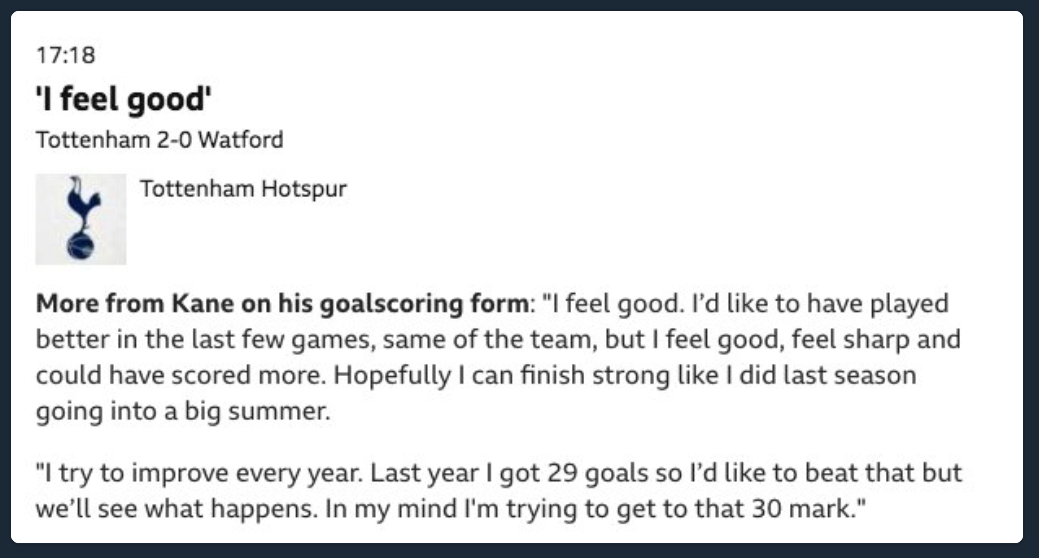Click the word Watford in the score line
The width and height of the screenshot is (1039, 558).
[241, 140]
